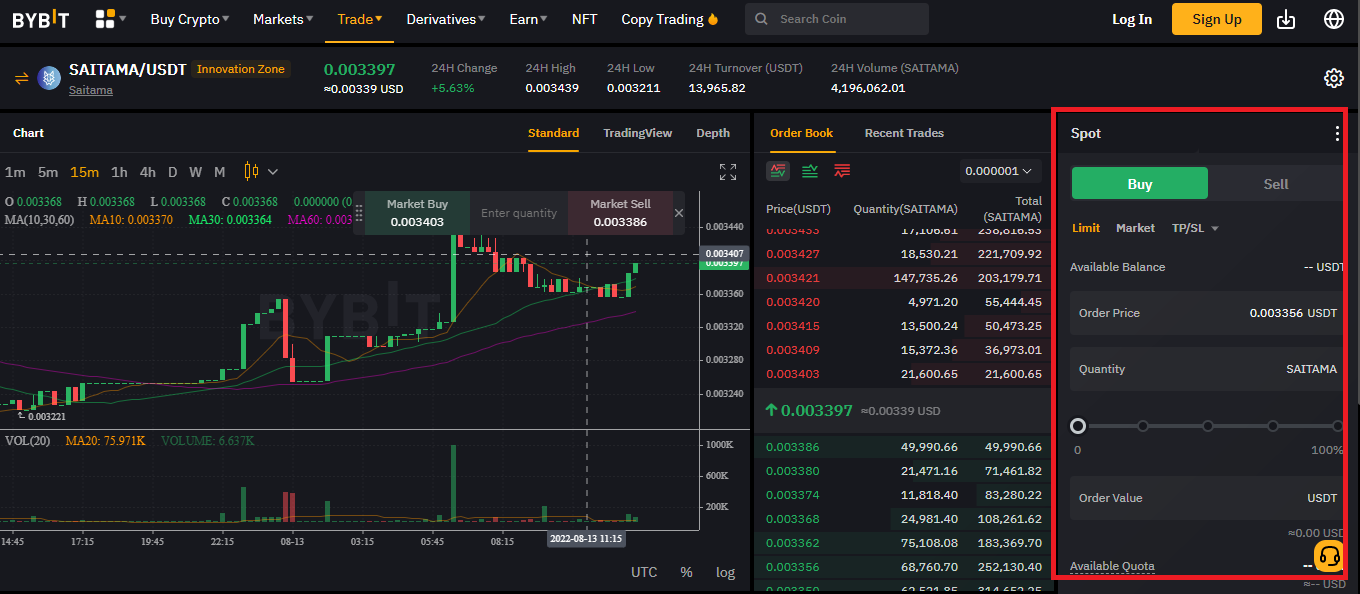Select the D daily timeframe
This screenshot has width=1360, height=594.
click(172, 172)
